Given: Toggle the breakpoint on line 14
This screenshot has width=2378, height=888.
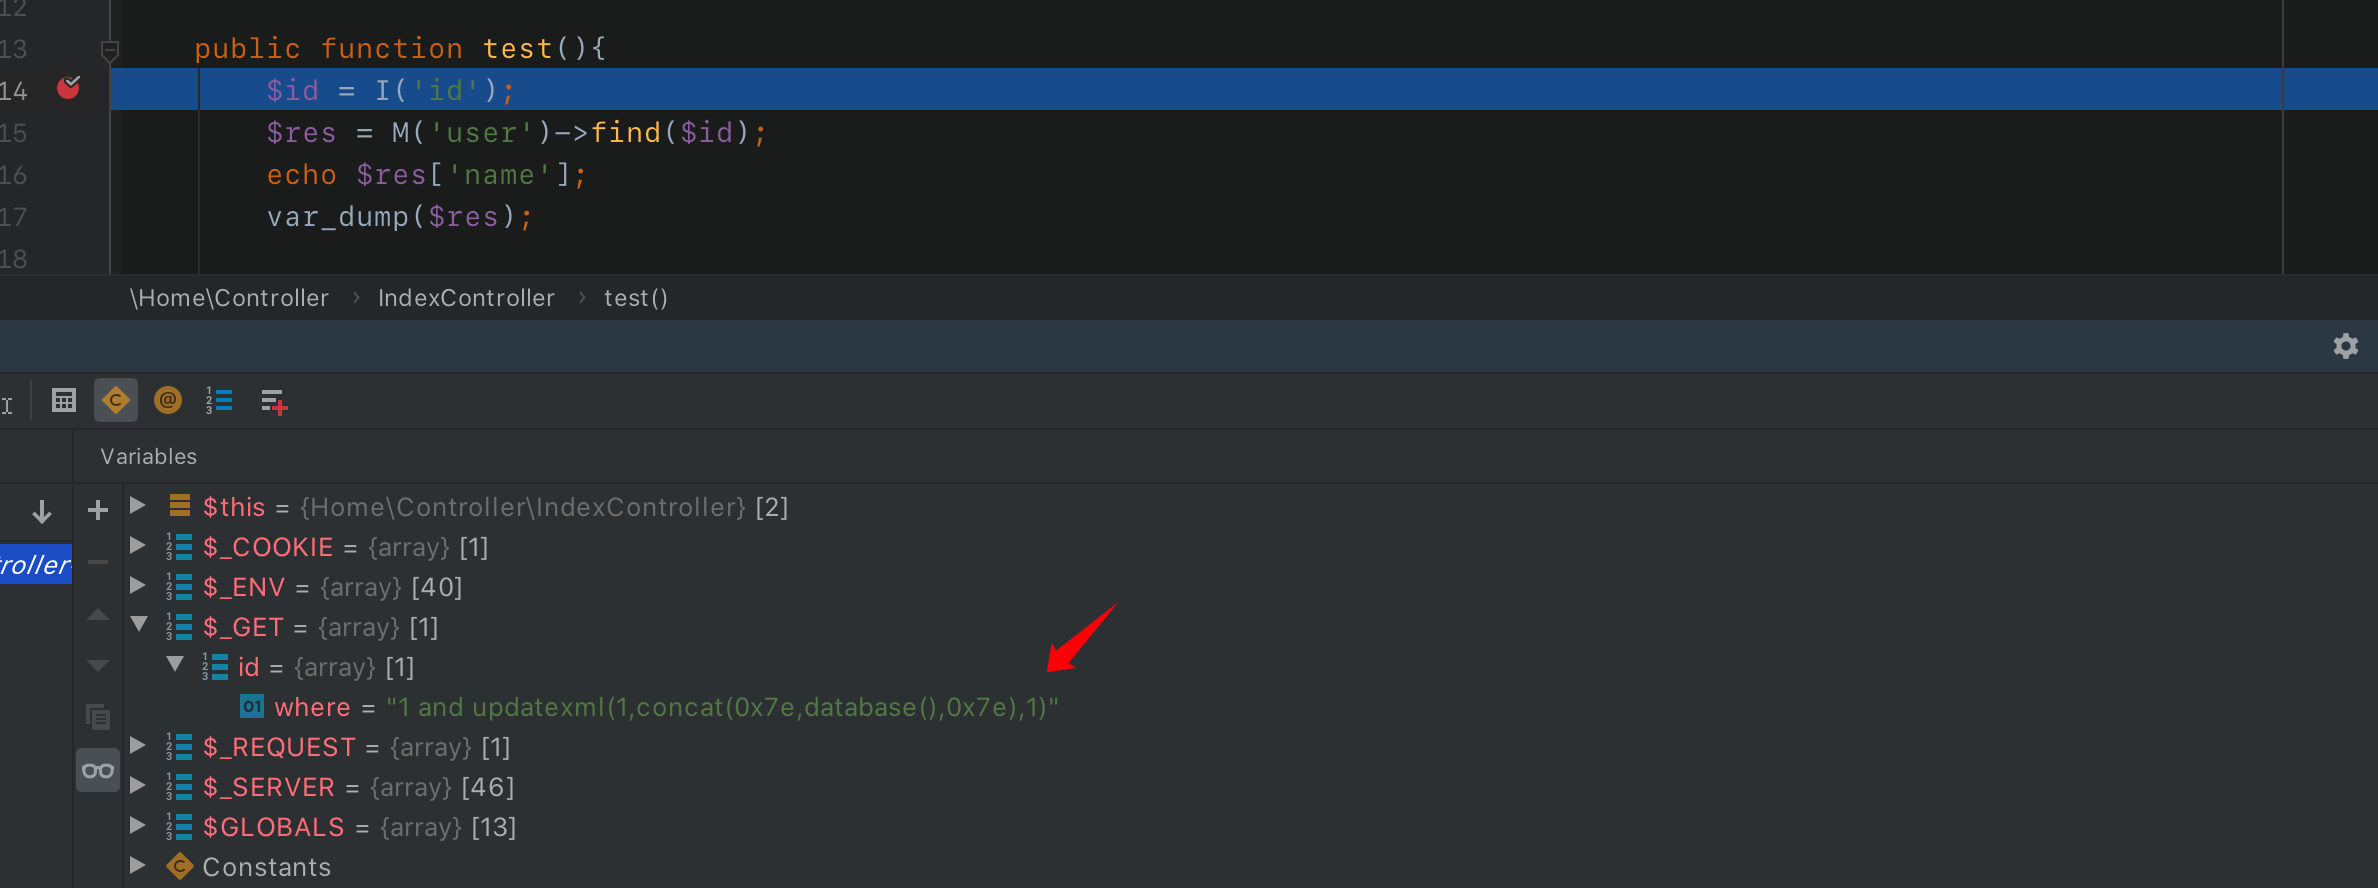Looking at the screenshot, I should (68, 88).
